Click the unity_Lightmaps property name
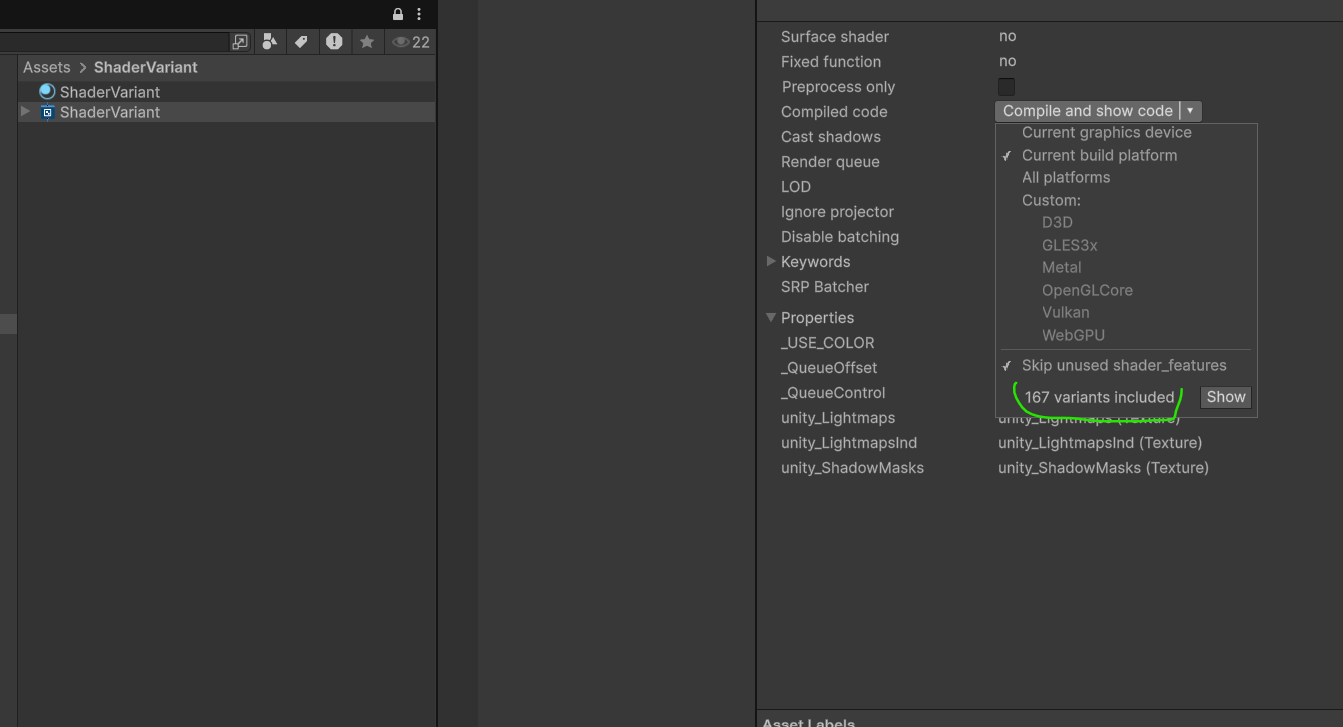Viewport: 1343px width, 727px height. (x=837, y=418)
